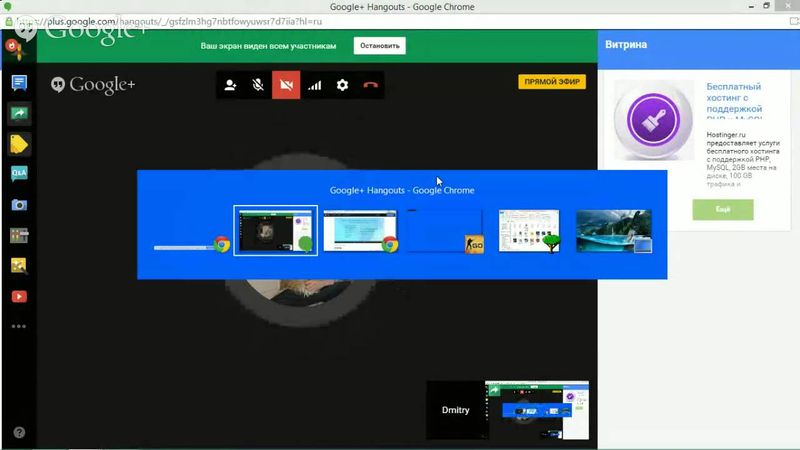The height and width of the screenshot is (450, 800).
Task: Select the Counter-Strike GO window thumbnail in switcher
Action: [444, 230]
